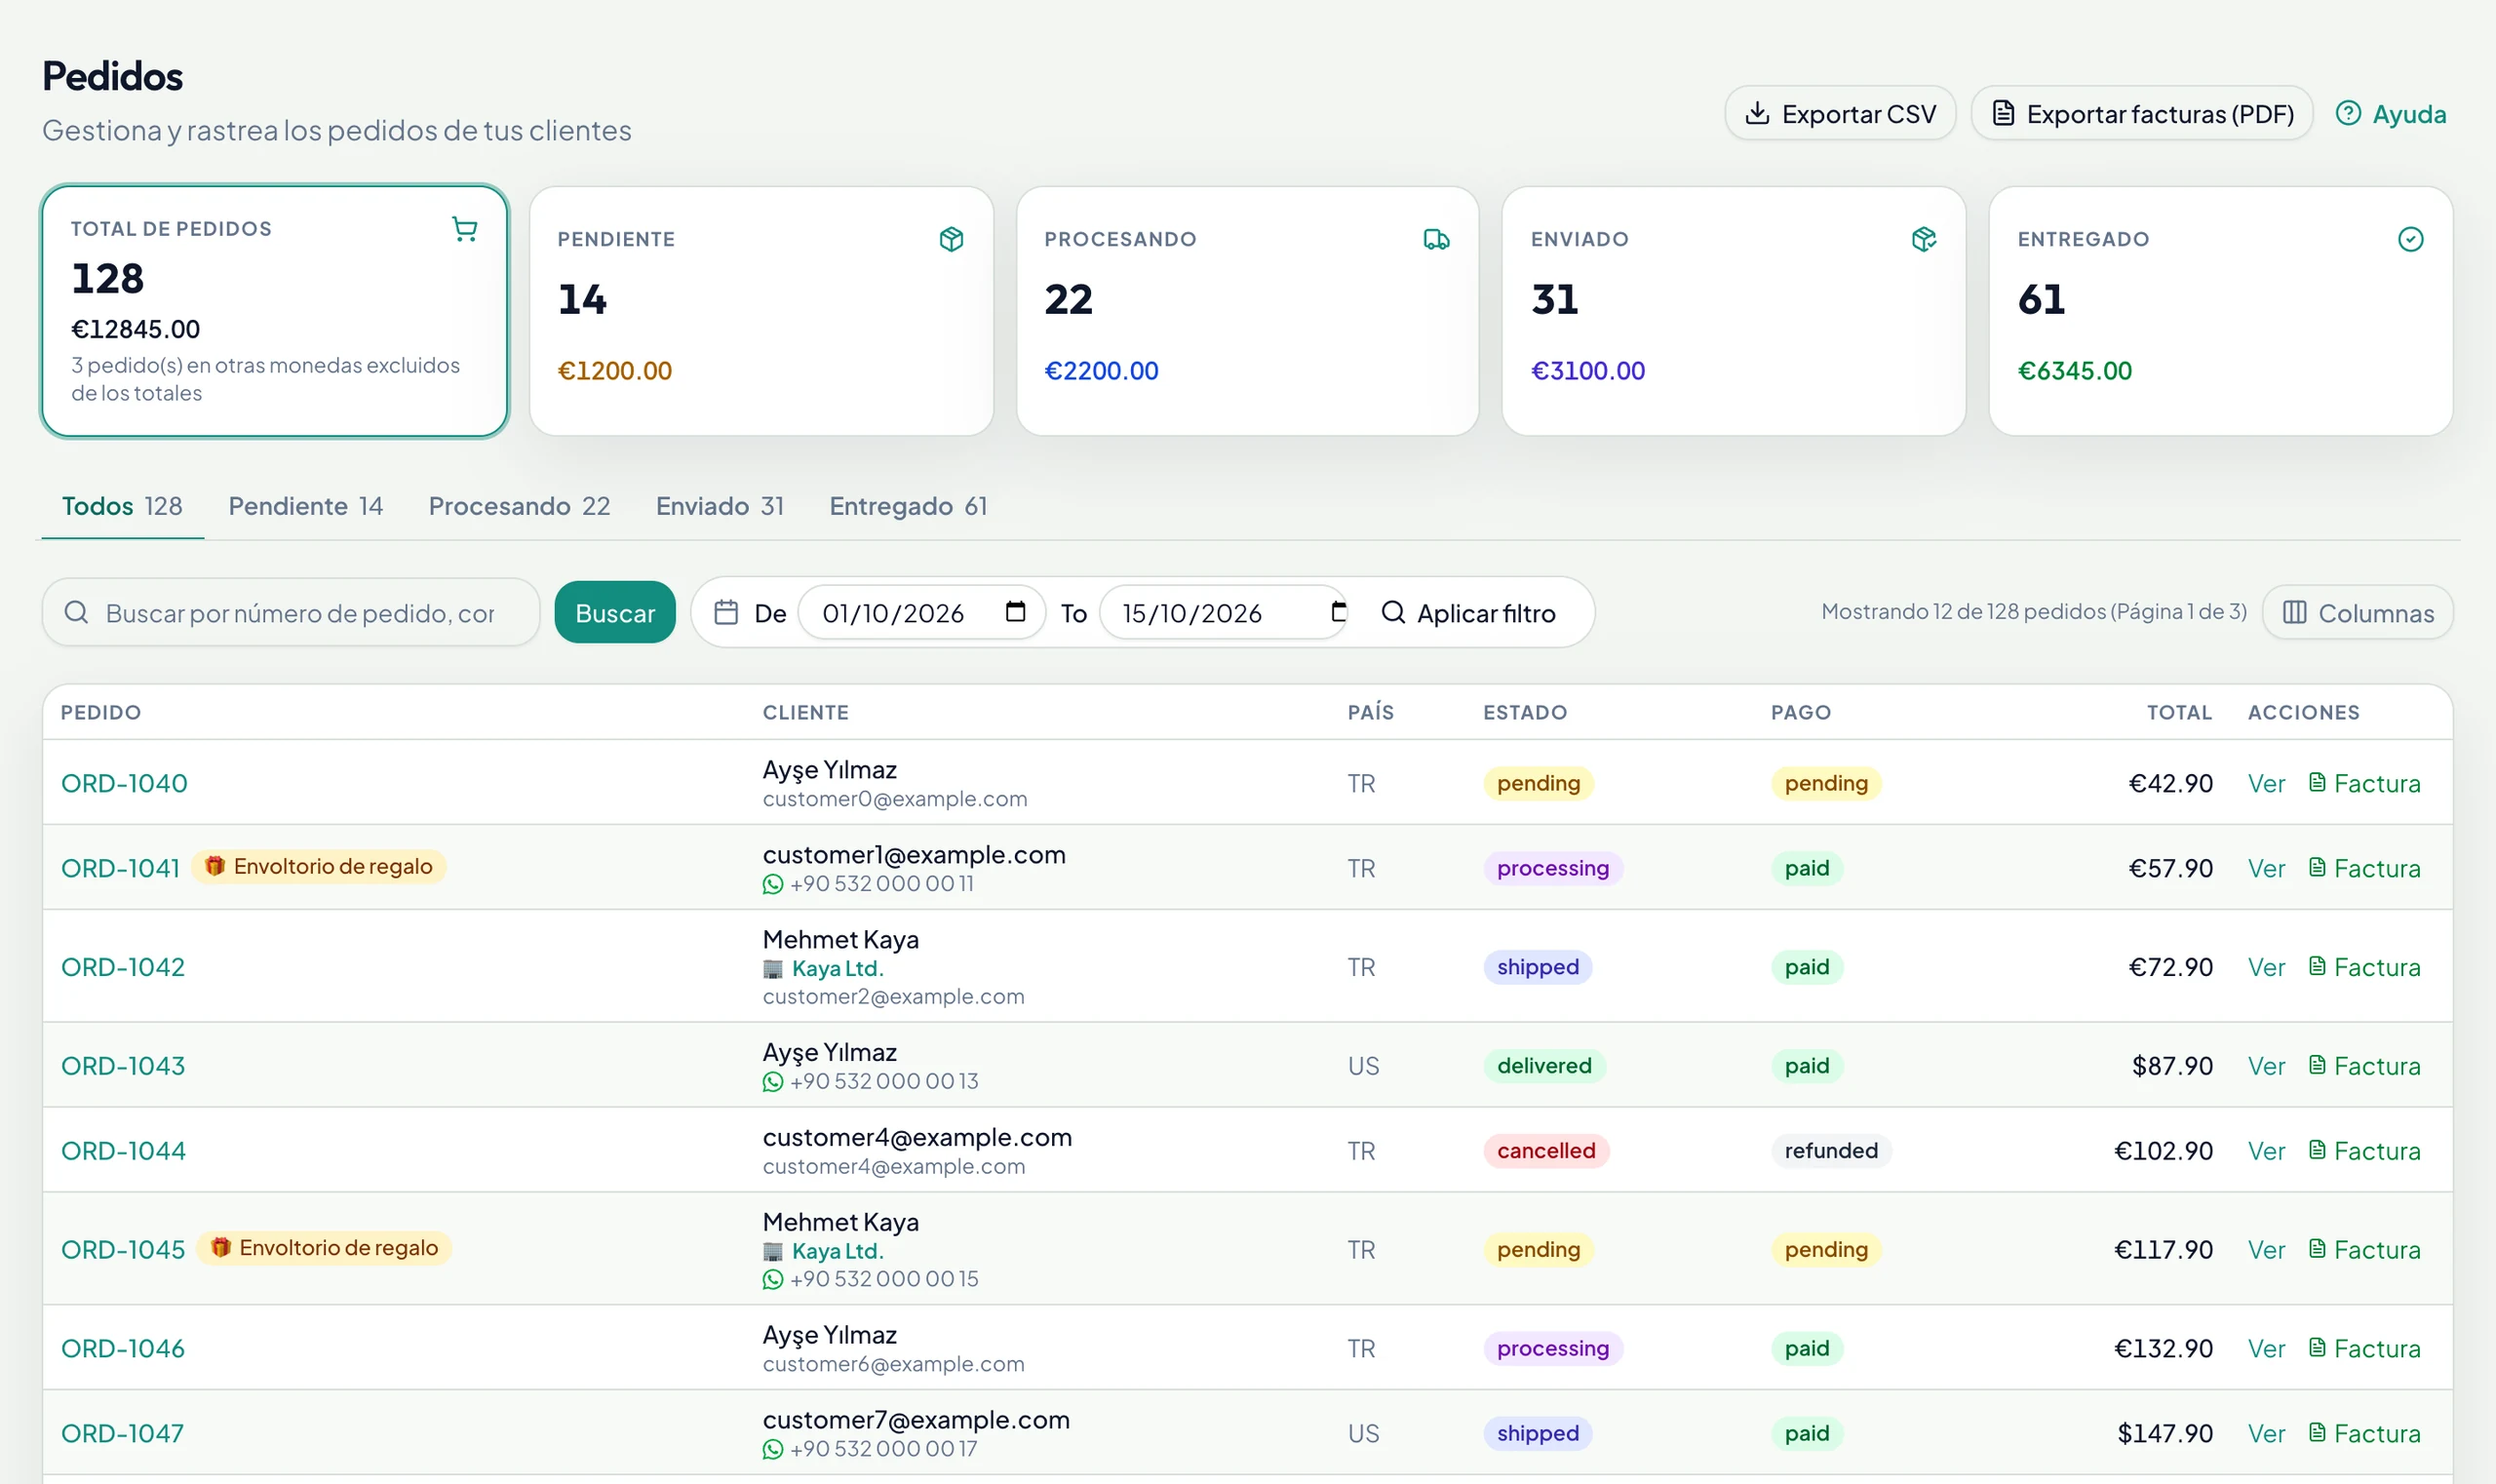Image resolution: width=2496 pixels, height=1484 pixels.
Task: Click WhatsApp icon for +90 532 000 00 17
Action: (x=772, y=1449)
